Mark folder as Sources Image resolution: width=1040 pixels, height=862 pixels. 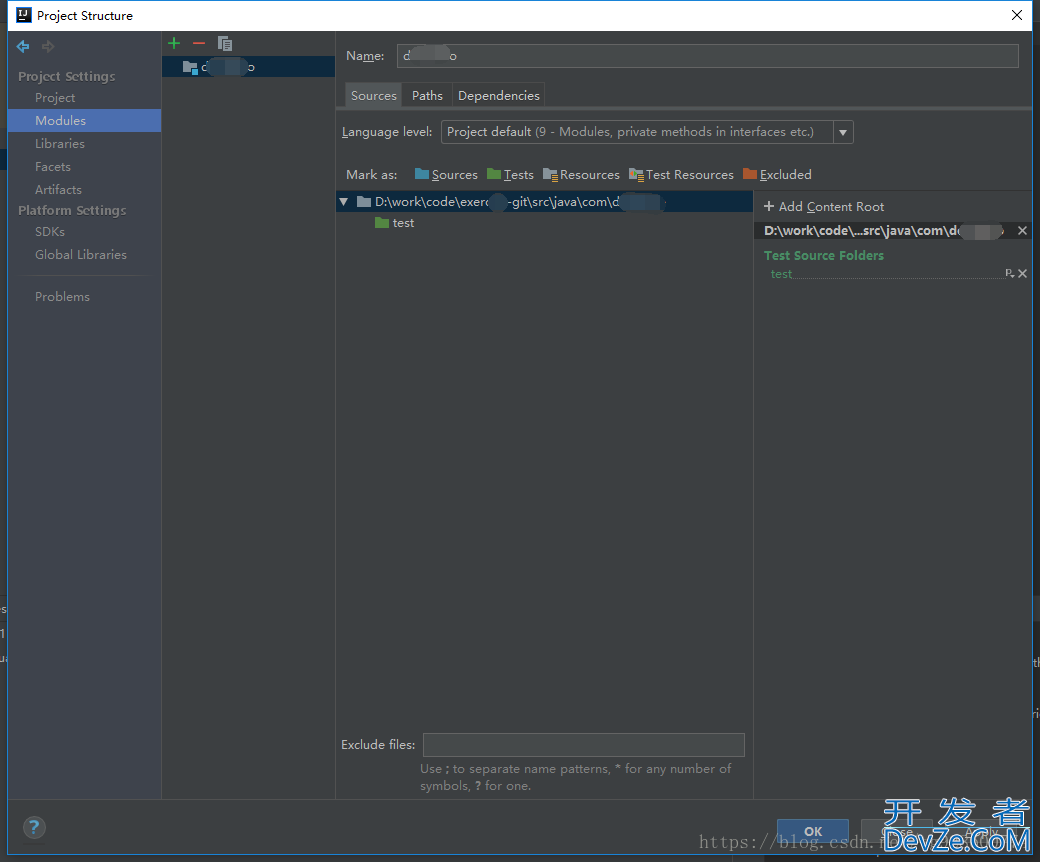(446, 174)
